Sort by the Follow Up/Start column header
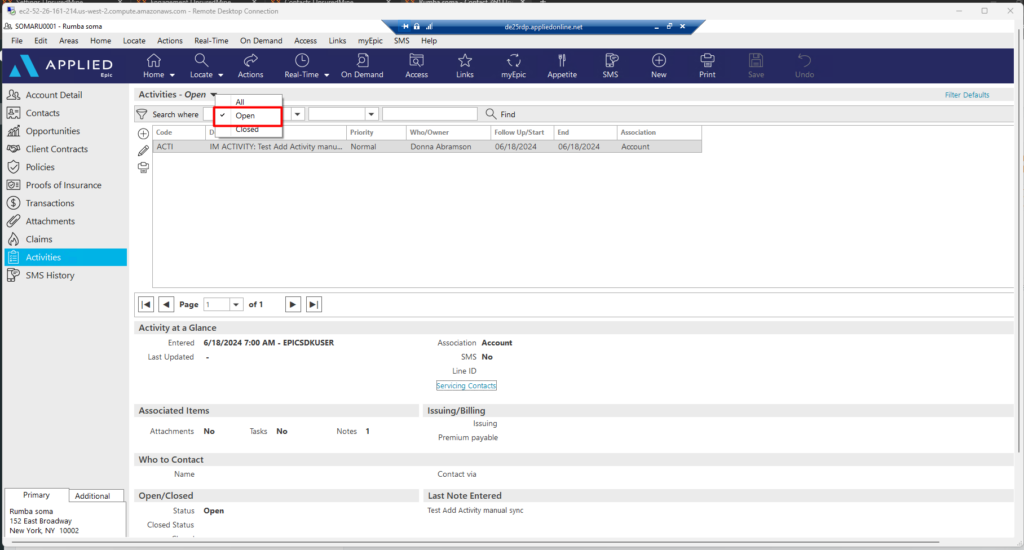This screenshot has height=550, width=1024. pyautogui.click(x=521, y=133)
